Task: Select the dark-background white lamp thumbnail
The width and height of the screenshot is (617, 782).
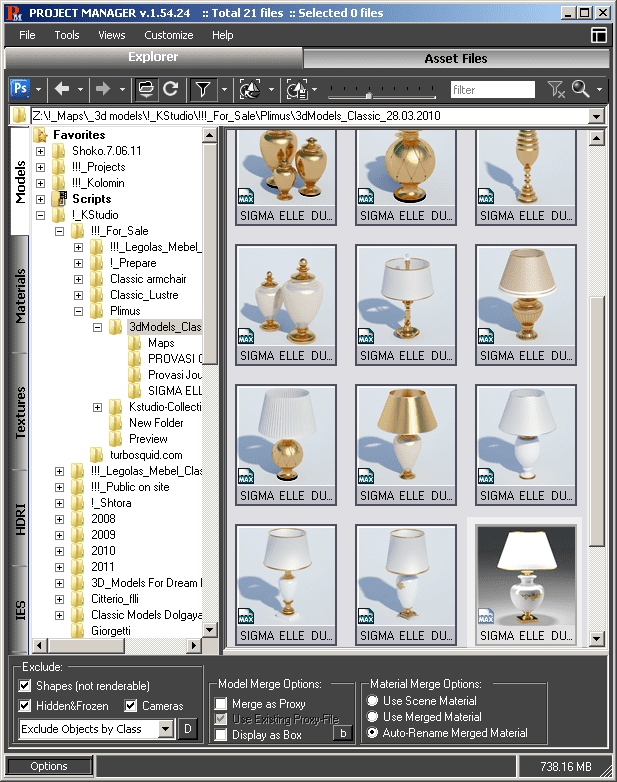Action: (x=526, y=585)
